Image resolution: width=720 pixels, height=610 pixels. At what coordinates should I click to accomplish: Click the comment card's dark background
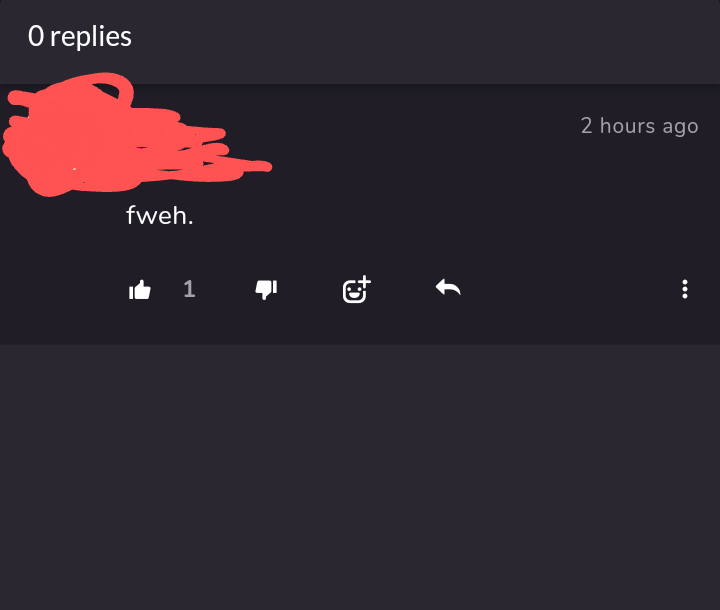pos(450,200)
